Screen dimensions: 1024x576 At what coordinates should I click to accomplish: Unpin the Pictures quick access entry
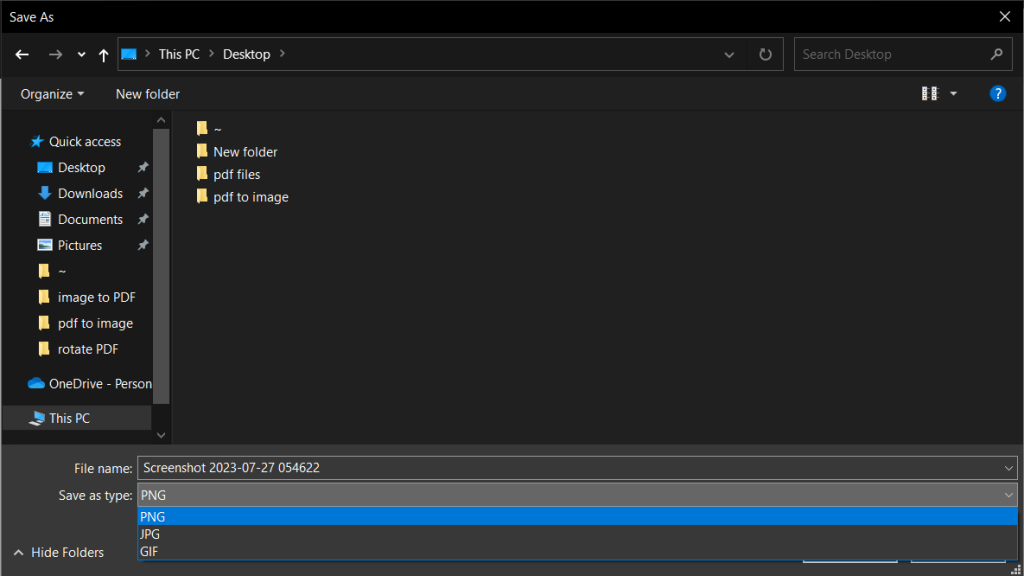tap(142, 245)
